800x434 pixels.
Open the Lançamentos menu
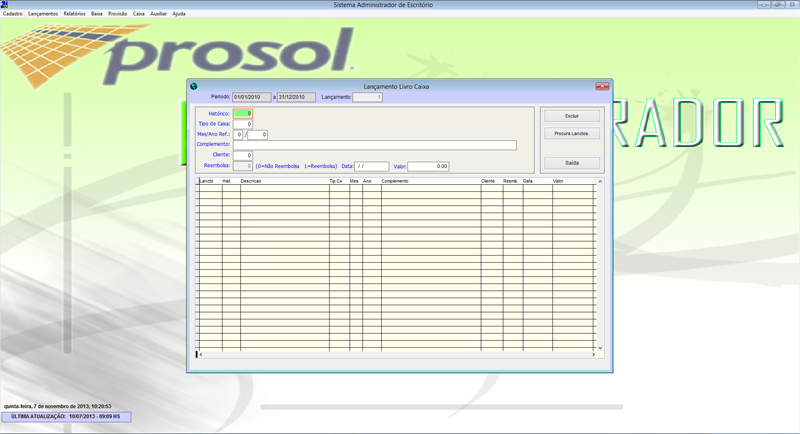[x=43, y=14]
